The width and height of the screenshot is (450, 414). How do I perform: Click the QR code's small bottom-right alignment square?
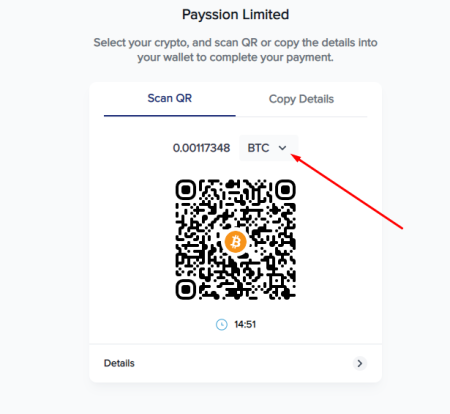coord(277,281)
